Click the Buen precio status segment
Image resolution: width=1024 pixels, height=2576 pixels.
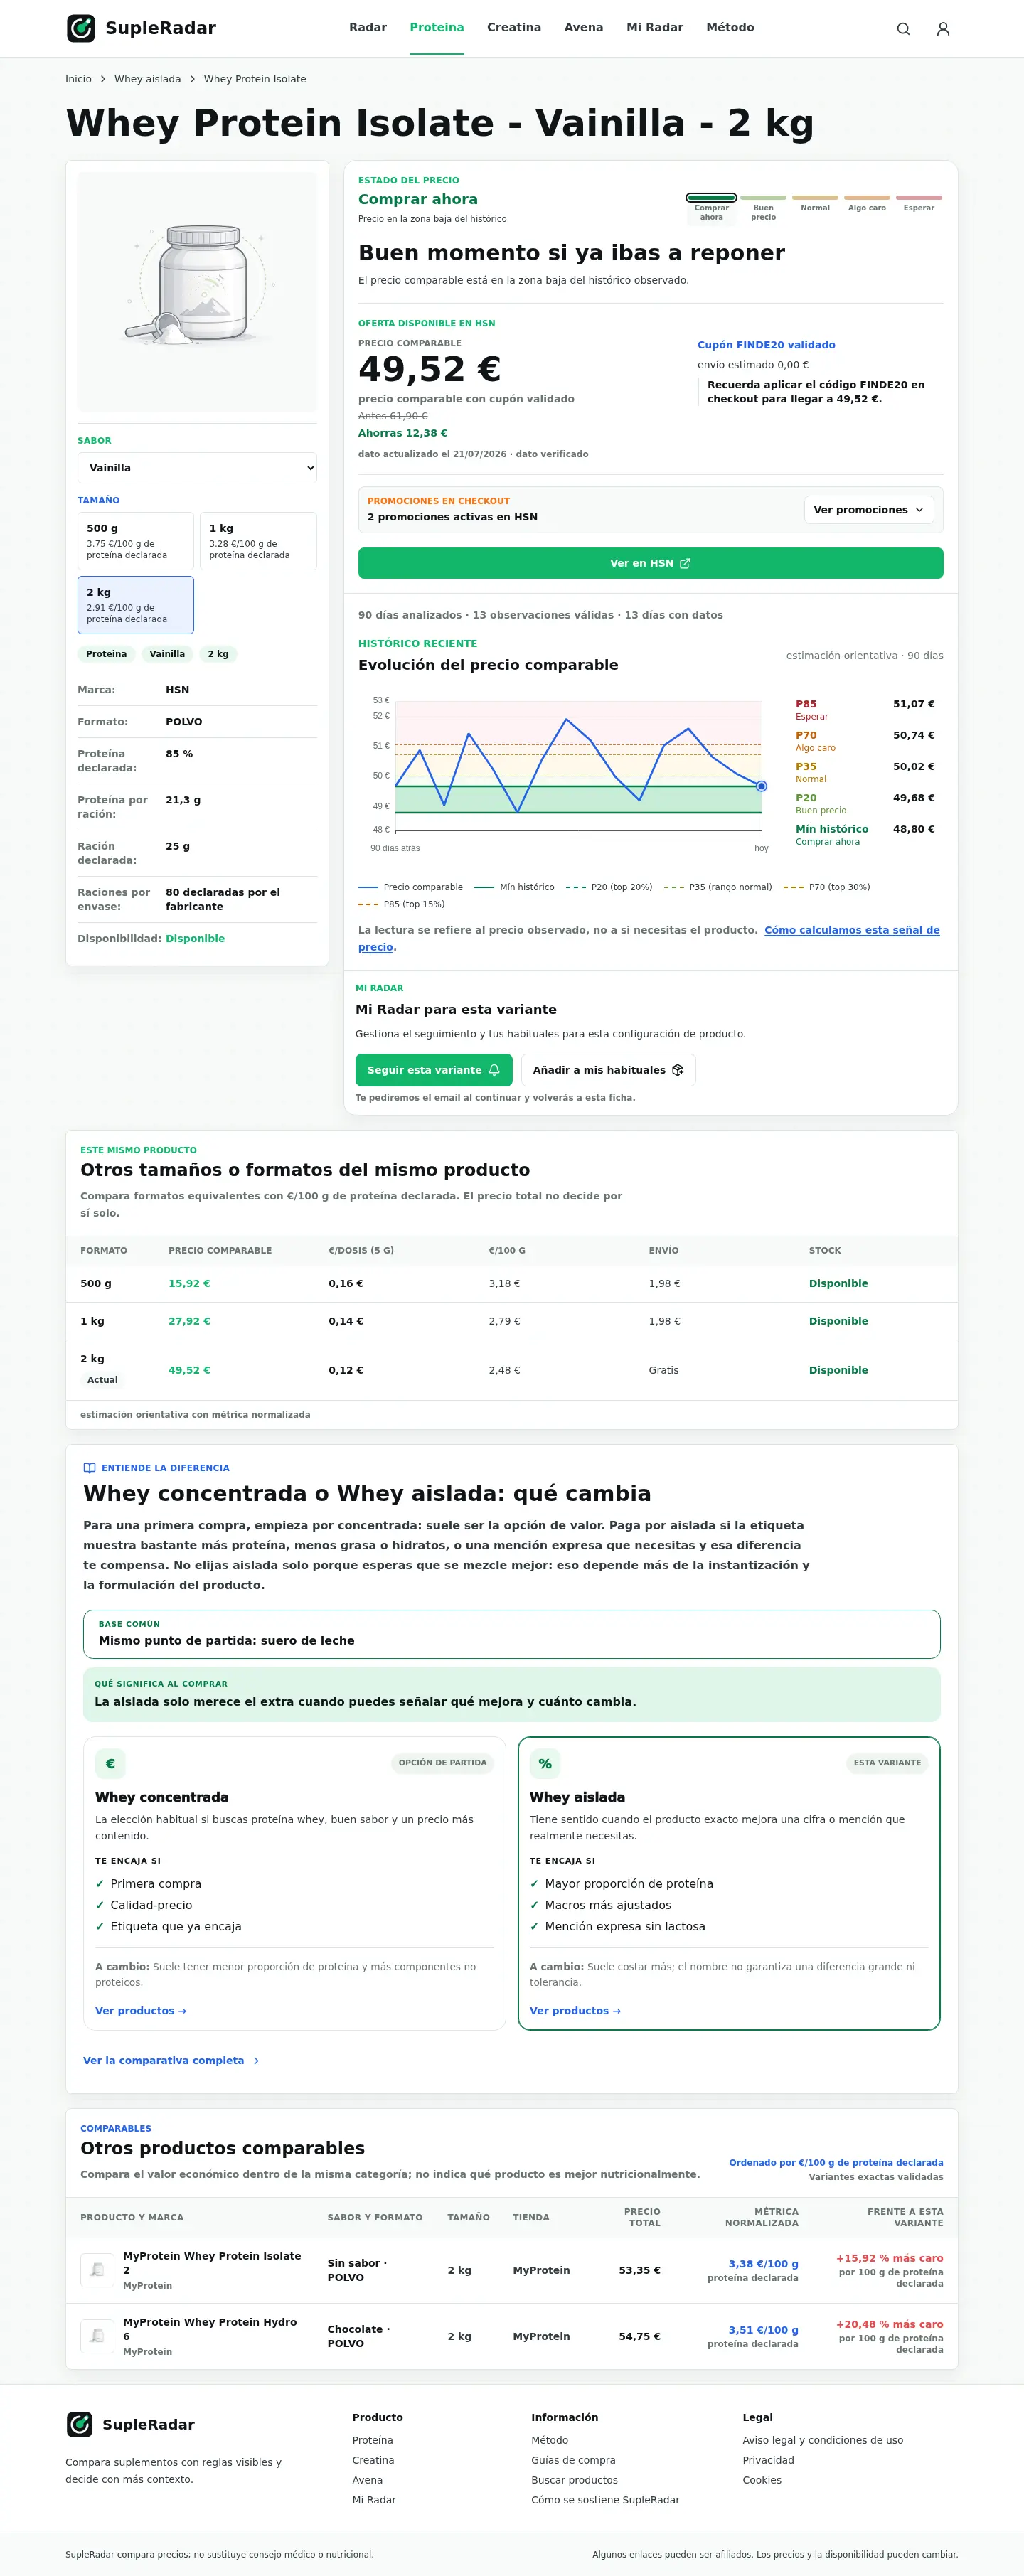[763, 207]
